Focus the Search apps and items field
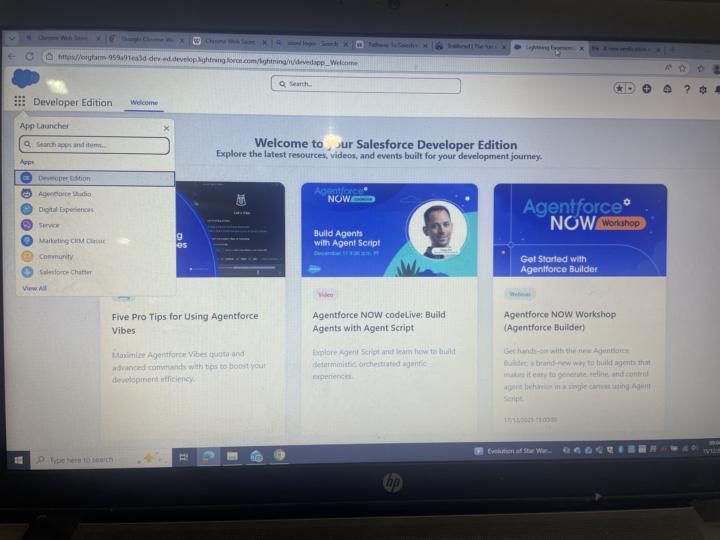Viewport: 720px width, 540px height. pyautogui.click(x=94, y=145)
